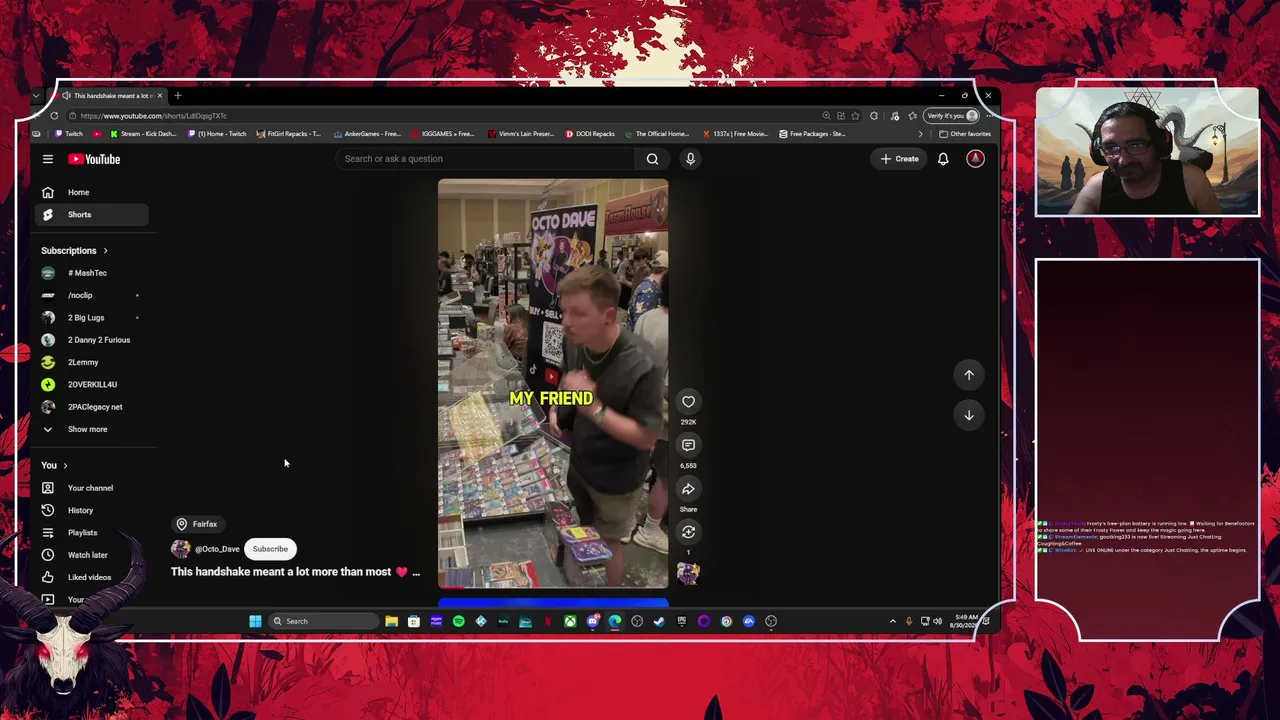
Task: Open a new browser tab
Action: tap(178, 96)
